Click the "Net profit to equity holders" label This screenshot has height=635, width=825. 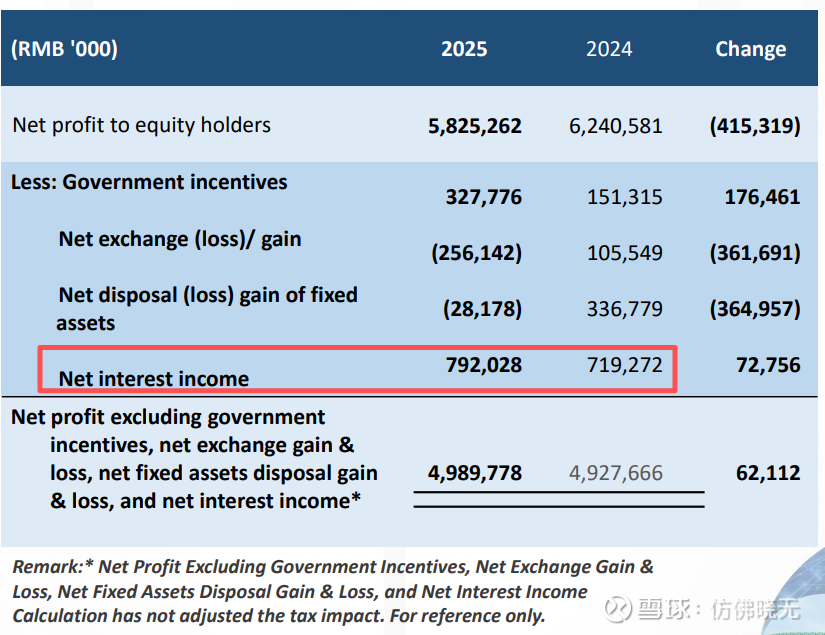click(142, 125)
